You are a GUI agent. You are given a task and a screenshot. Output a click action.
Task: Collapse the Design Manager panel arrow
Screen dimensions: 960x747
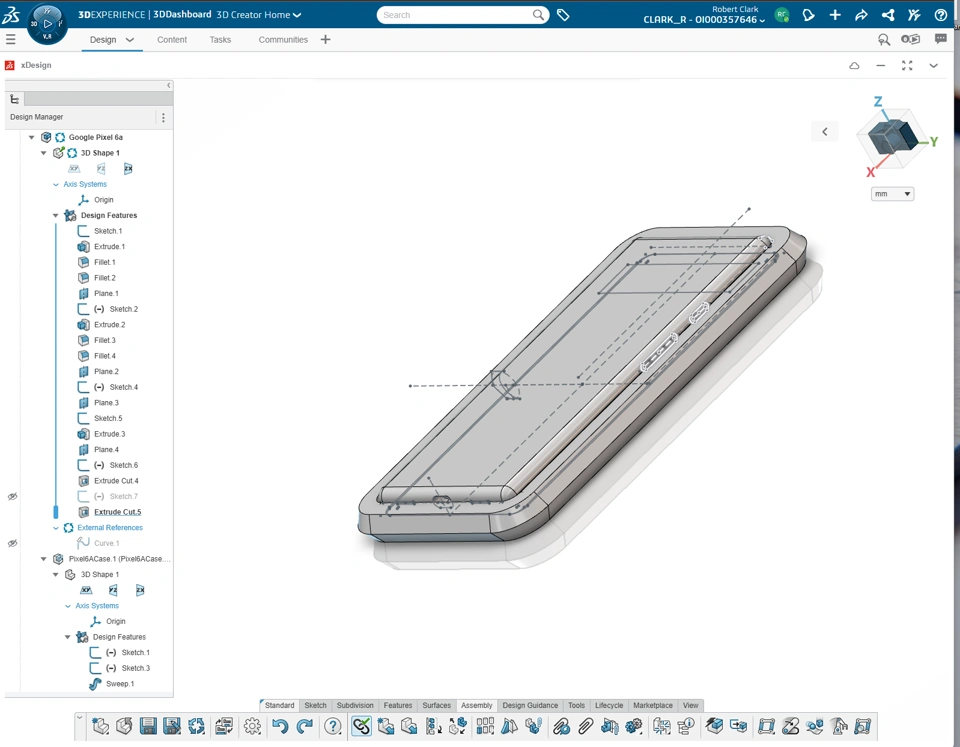click(168, 86)
